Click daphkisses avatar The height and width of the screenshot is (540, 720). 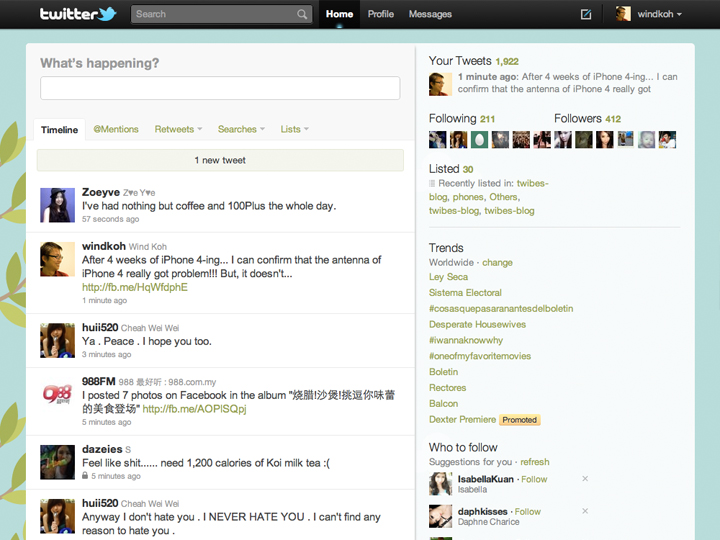click(x=440, y=516)
